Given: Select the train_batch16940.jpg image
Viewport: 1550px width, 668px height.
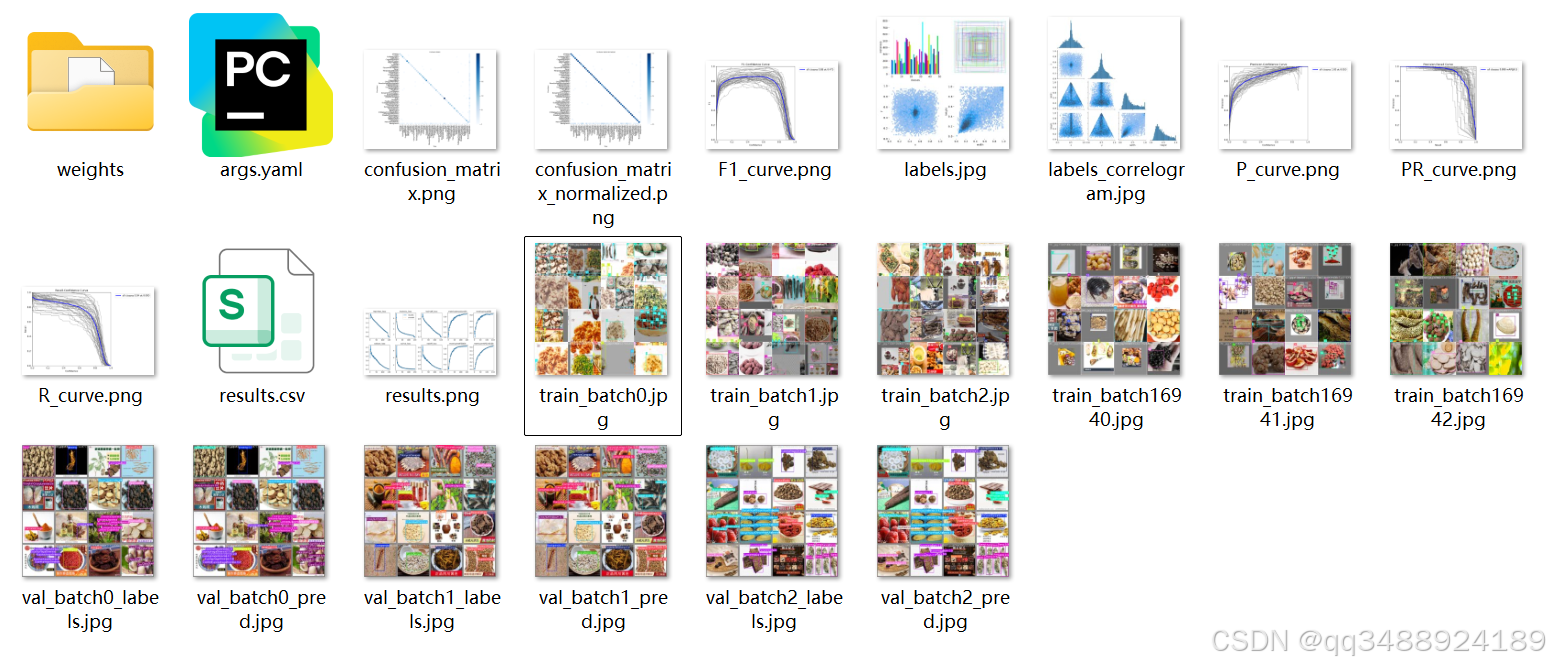Looking at the screenshot, I should coord(1116,309).
